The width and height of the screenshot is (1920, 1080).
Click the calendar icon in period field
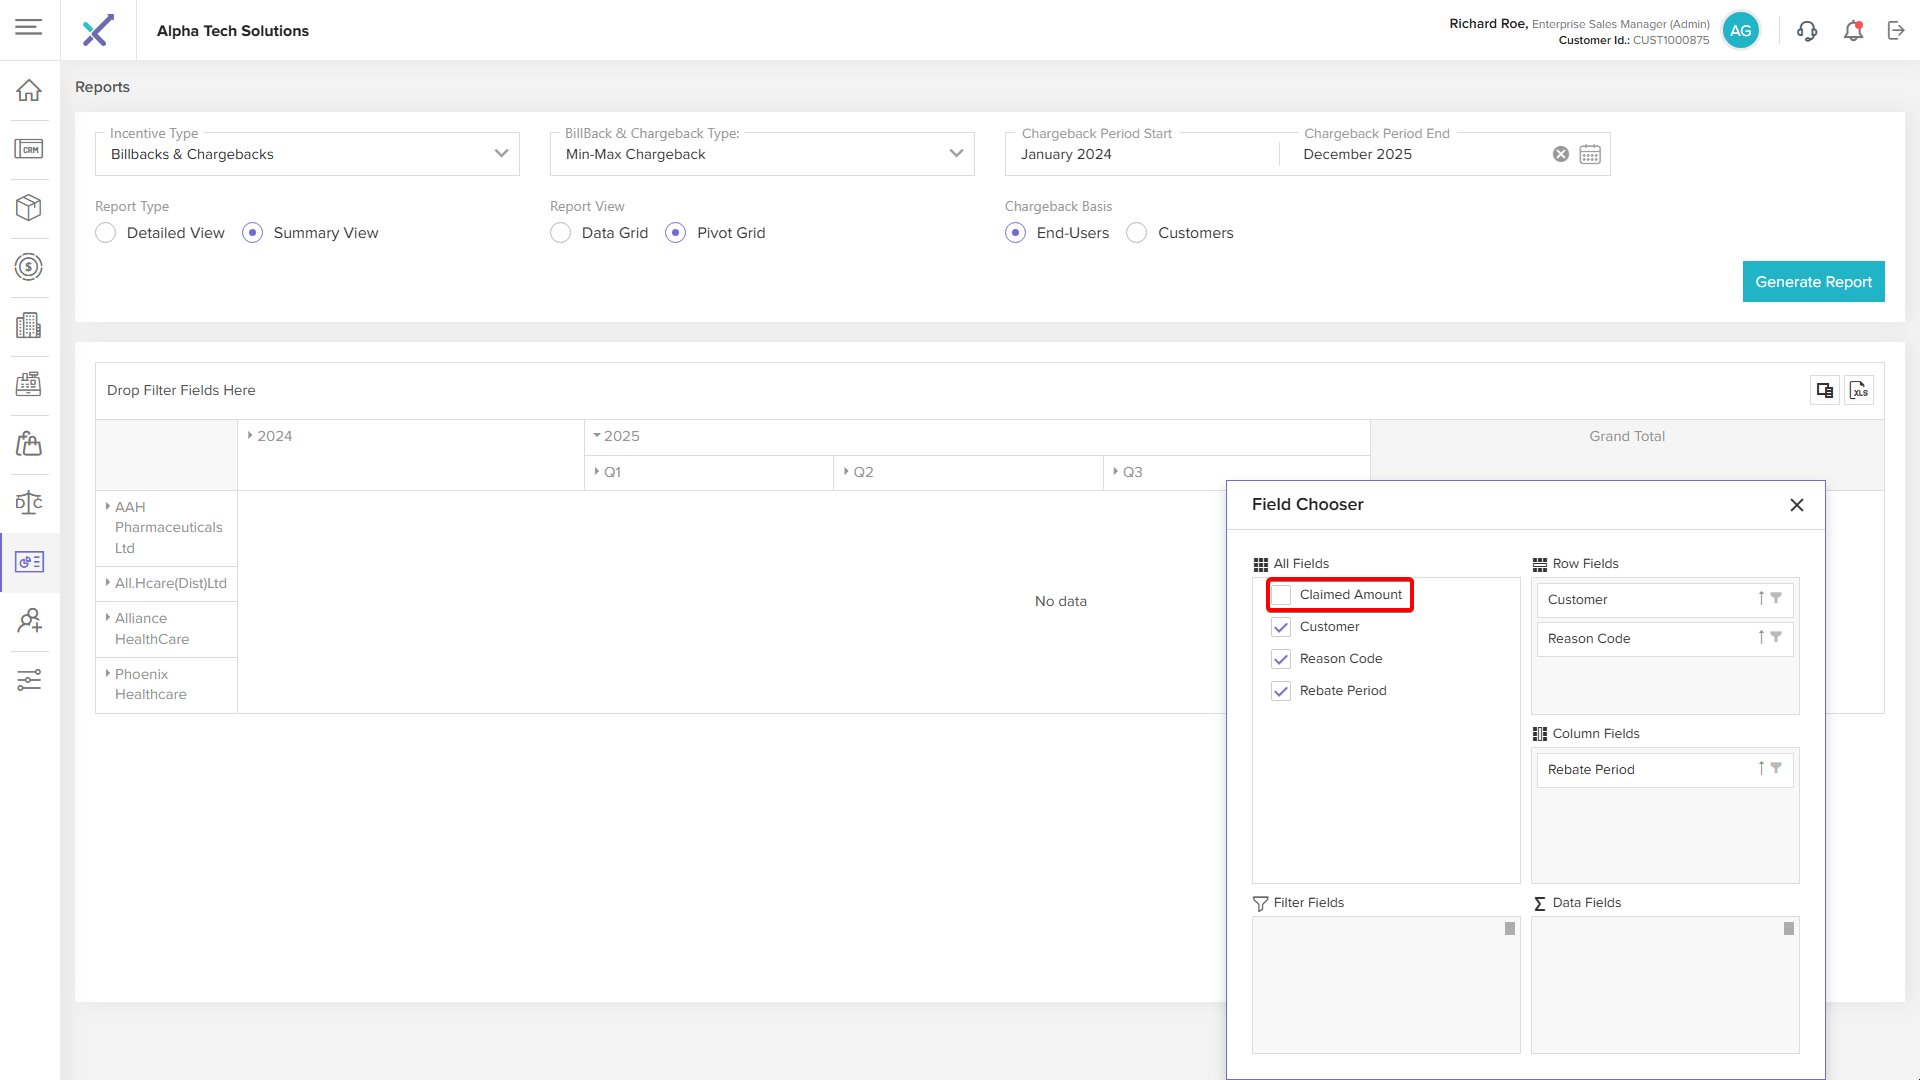(1590, 154)
